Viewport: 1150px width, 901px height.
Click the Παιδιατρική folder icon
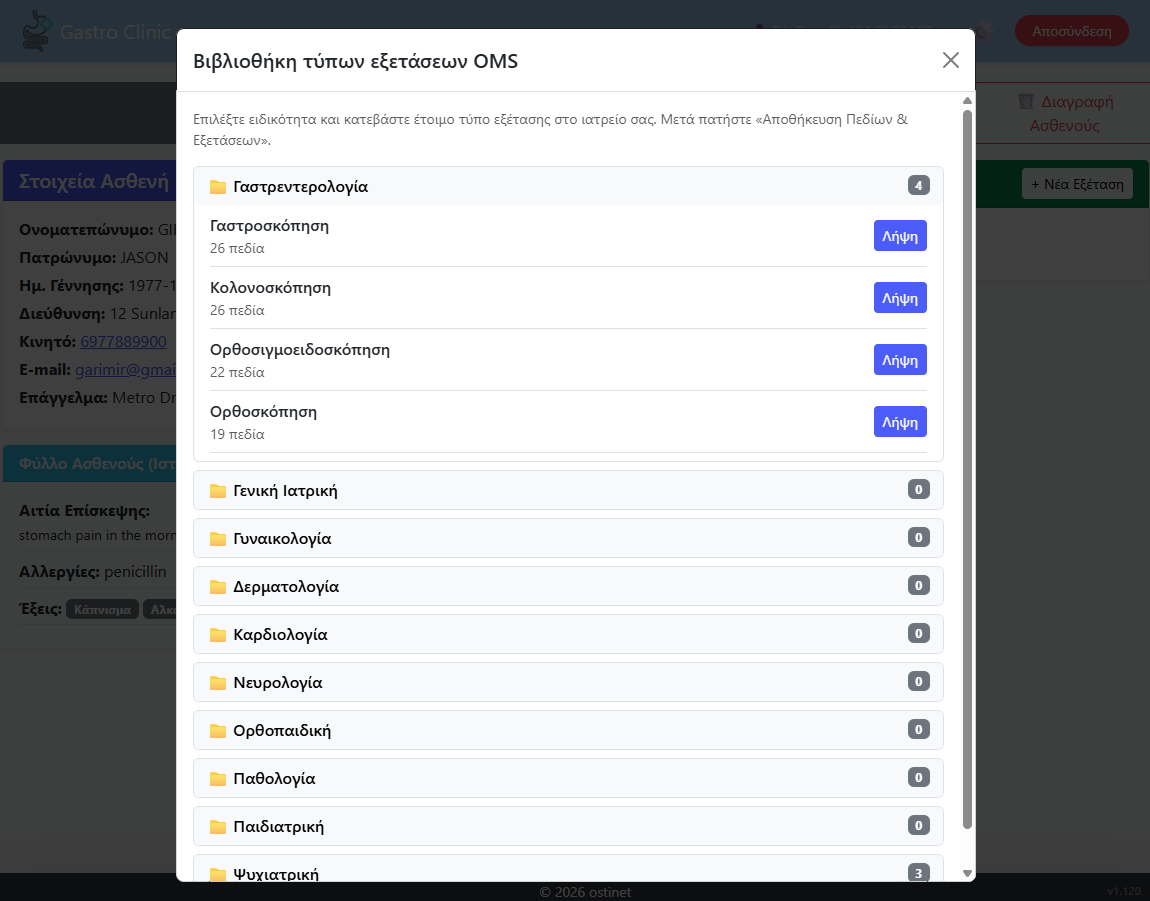[x=218, y=826]
